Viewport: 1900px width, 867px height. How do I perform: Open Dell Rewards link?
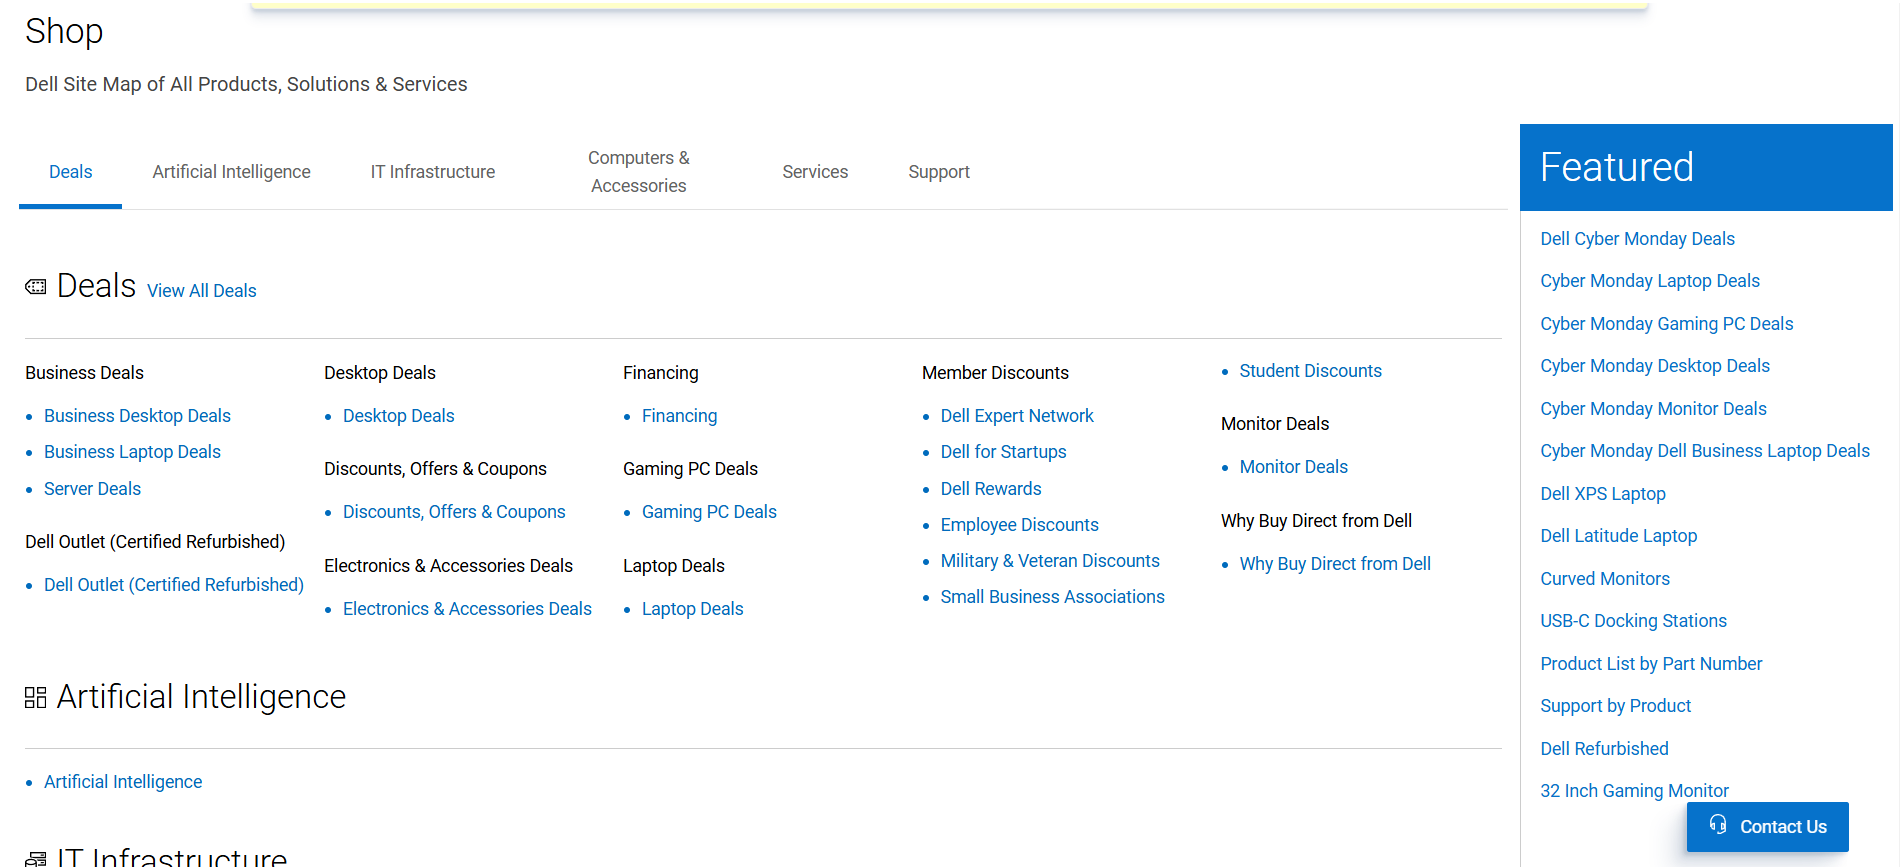tap(991, 489)
